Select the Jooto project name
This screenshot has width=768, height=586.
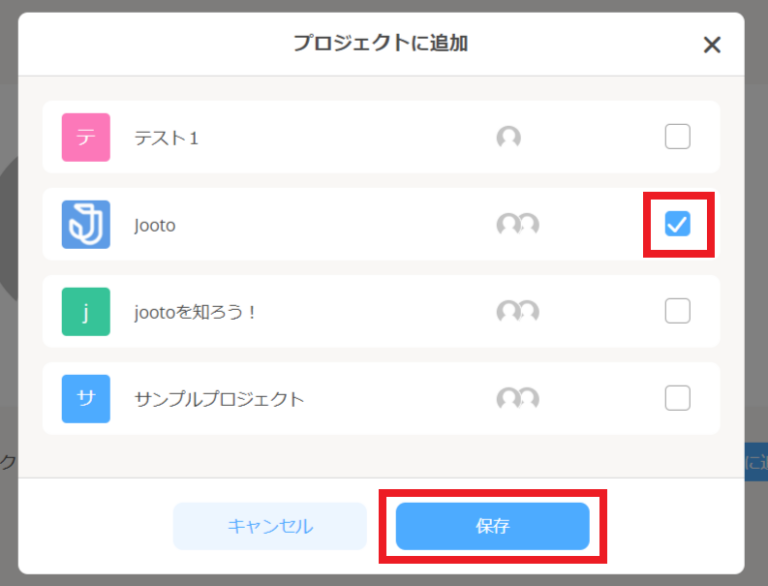point(155,225)
